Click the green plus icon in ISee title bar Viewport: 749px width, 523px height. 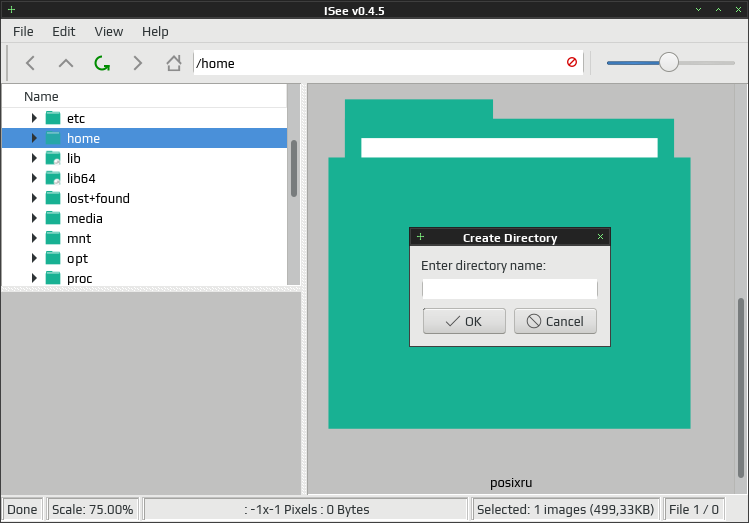11,10
